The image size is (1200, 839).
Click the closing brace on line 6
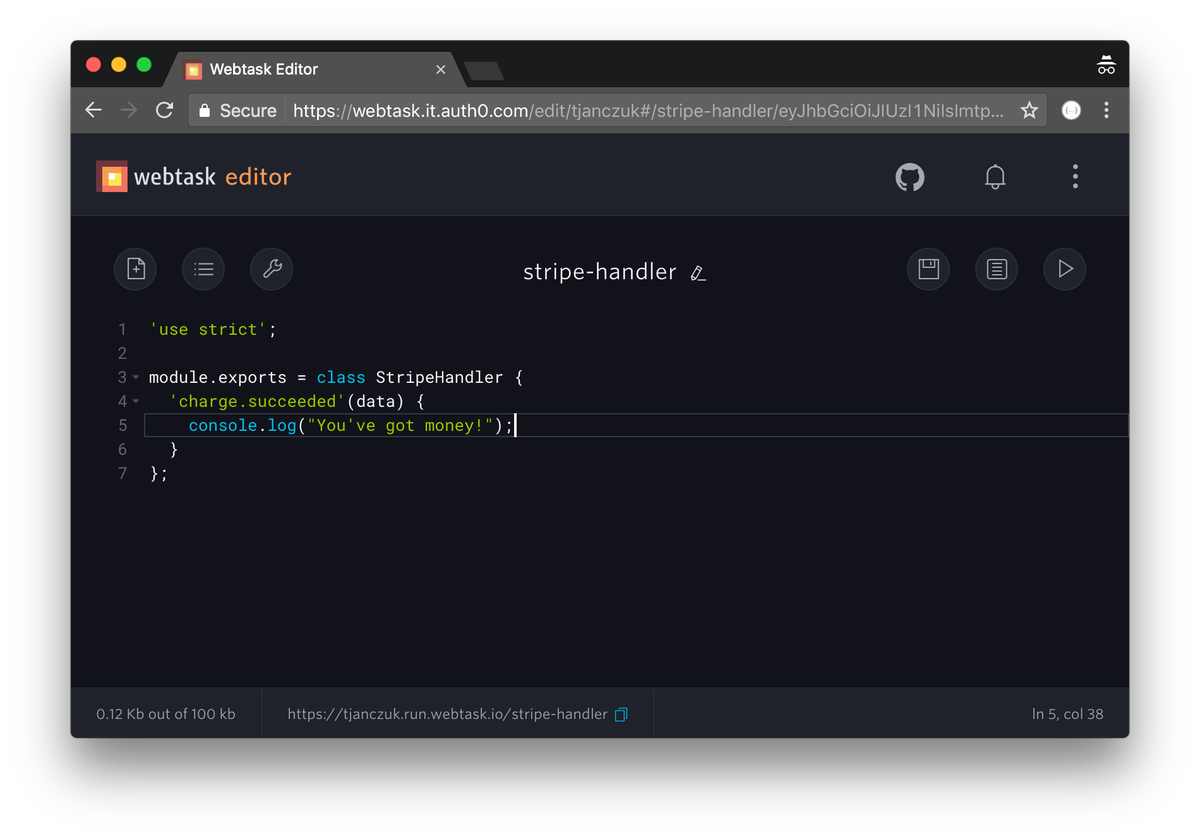174,449
